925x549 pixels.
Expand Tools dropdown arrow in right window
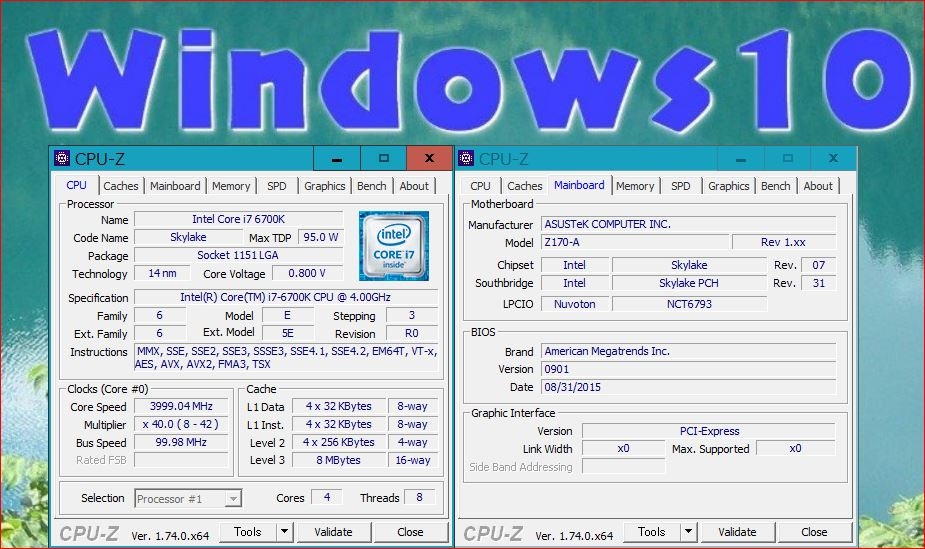tap(689, 531)
